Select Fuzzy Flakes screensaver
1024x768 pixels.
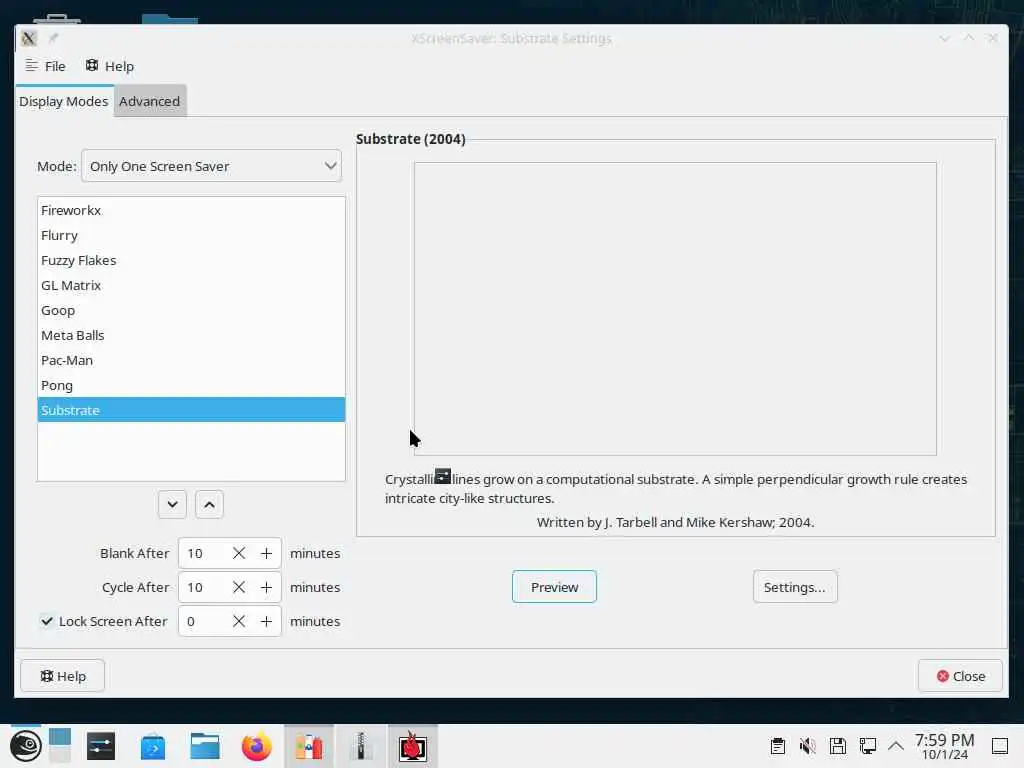191,260
